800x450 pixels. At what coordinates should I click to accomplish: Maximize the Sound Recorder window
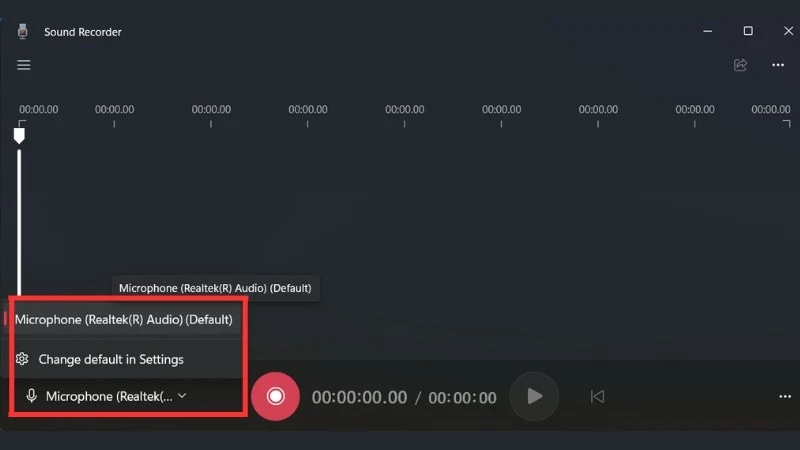(747, 31)
